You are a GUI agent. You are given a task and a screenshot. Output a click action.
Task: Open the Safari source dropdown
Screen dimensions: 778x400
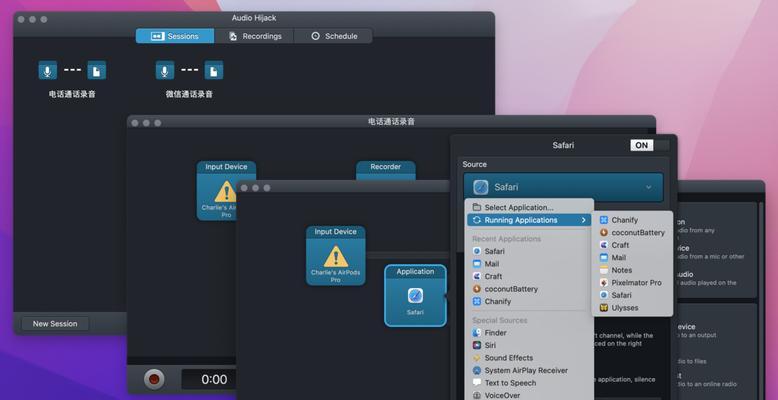(x=563, y=187)
